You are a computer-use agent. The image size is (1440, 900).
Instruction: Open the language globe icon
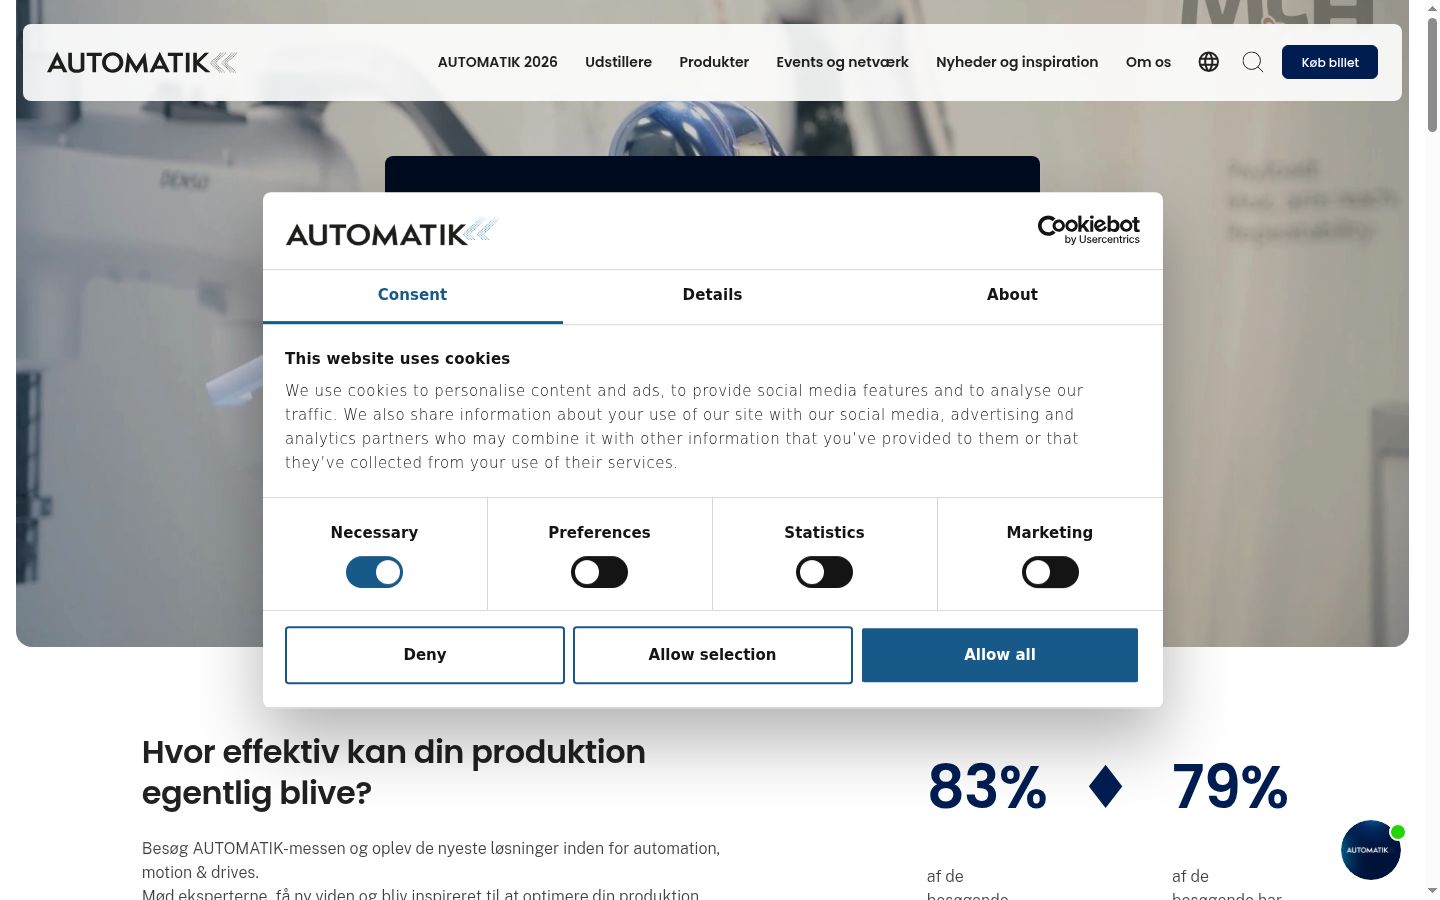point(1208,62)
